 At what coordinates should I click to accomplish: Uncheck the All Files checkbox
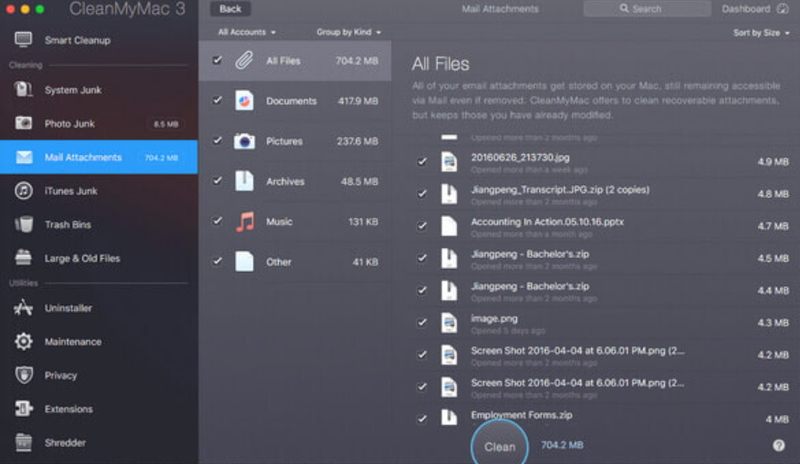(x=217, y=60)
